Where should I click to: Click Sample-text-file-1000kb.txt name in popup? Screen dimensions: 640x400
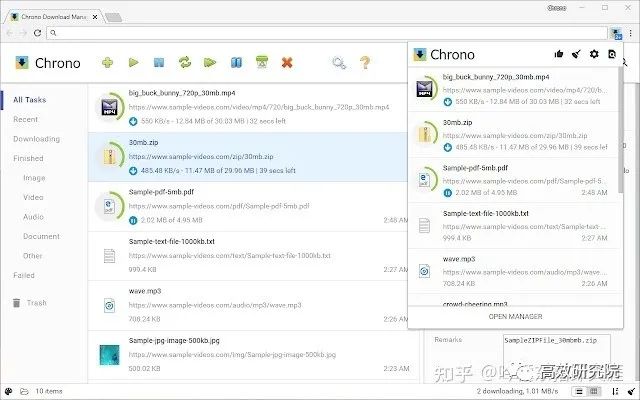pyautogui.click(x=486, y=213)
